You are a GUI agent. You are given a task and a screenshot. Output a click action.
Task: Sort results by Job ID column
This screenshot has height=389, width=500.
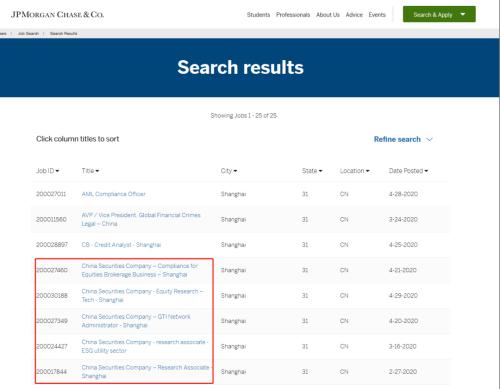47,171
